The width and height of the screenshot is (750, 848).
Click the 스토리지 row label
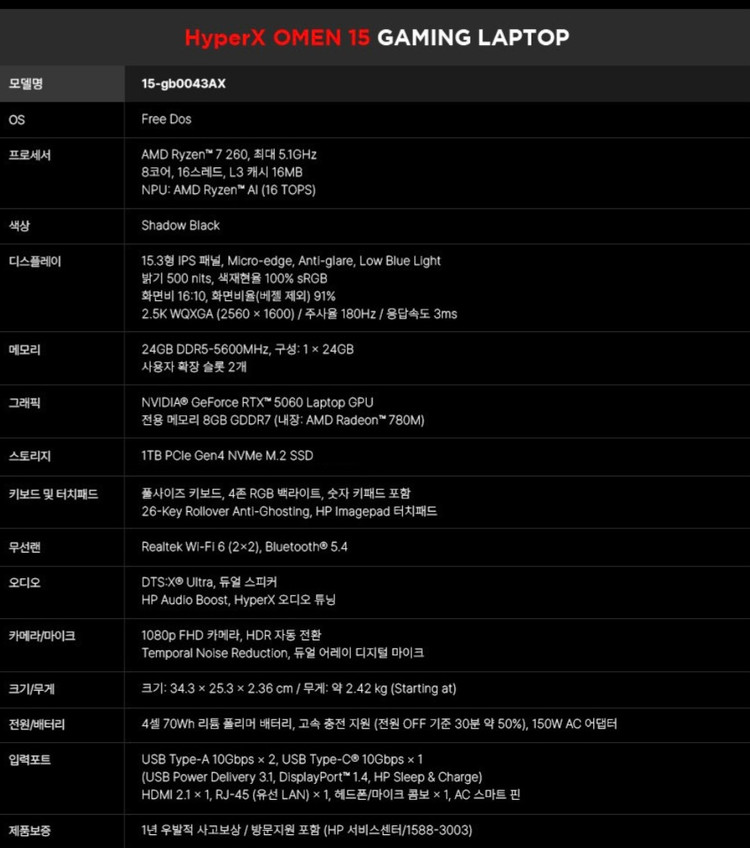click(x=30, y=456)
